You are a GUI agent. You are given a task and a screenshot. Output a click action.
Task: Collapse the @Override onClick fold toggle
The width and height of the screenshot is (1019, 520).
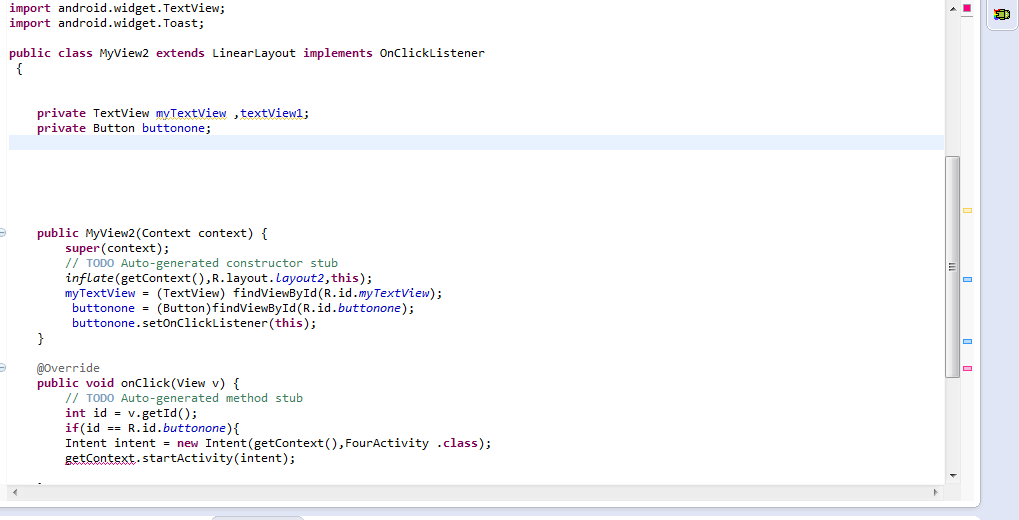[x=3, y=368]
